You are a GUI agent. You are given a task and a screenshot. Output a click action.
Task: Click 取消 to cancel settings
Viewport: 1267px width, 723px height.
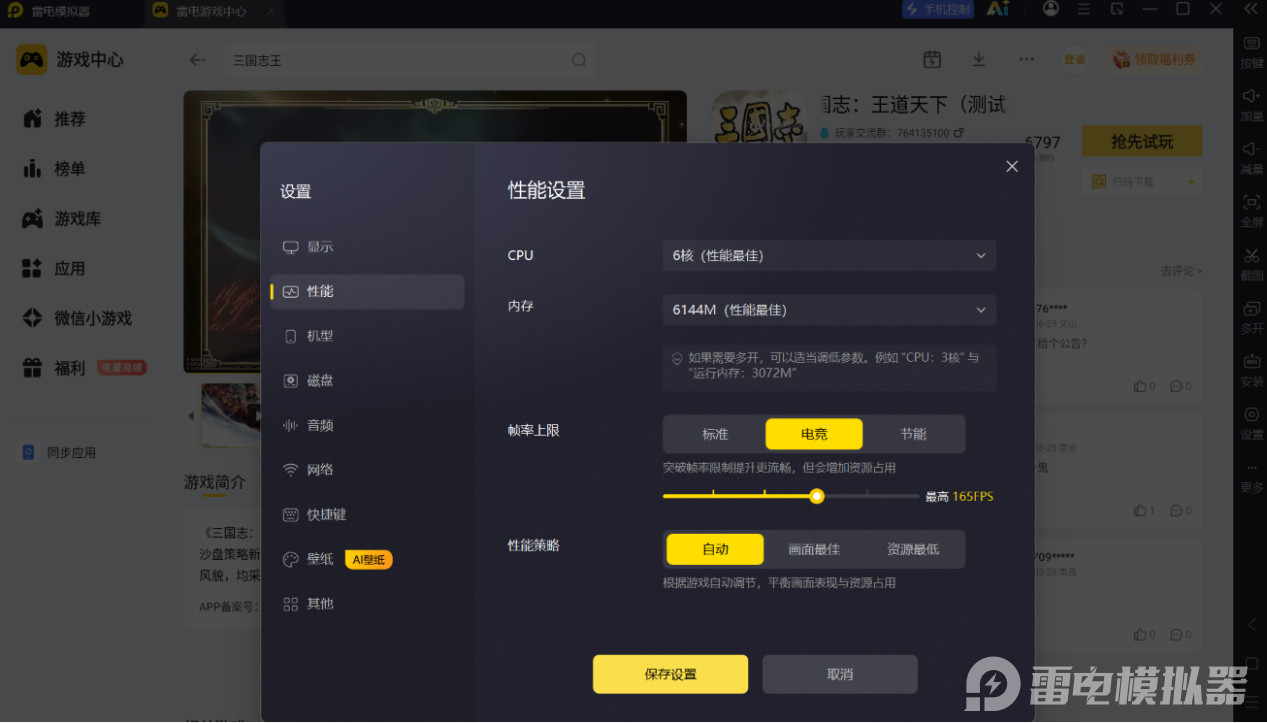[840, 674]
